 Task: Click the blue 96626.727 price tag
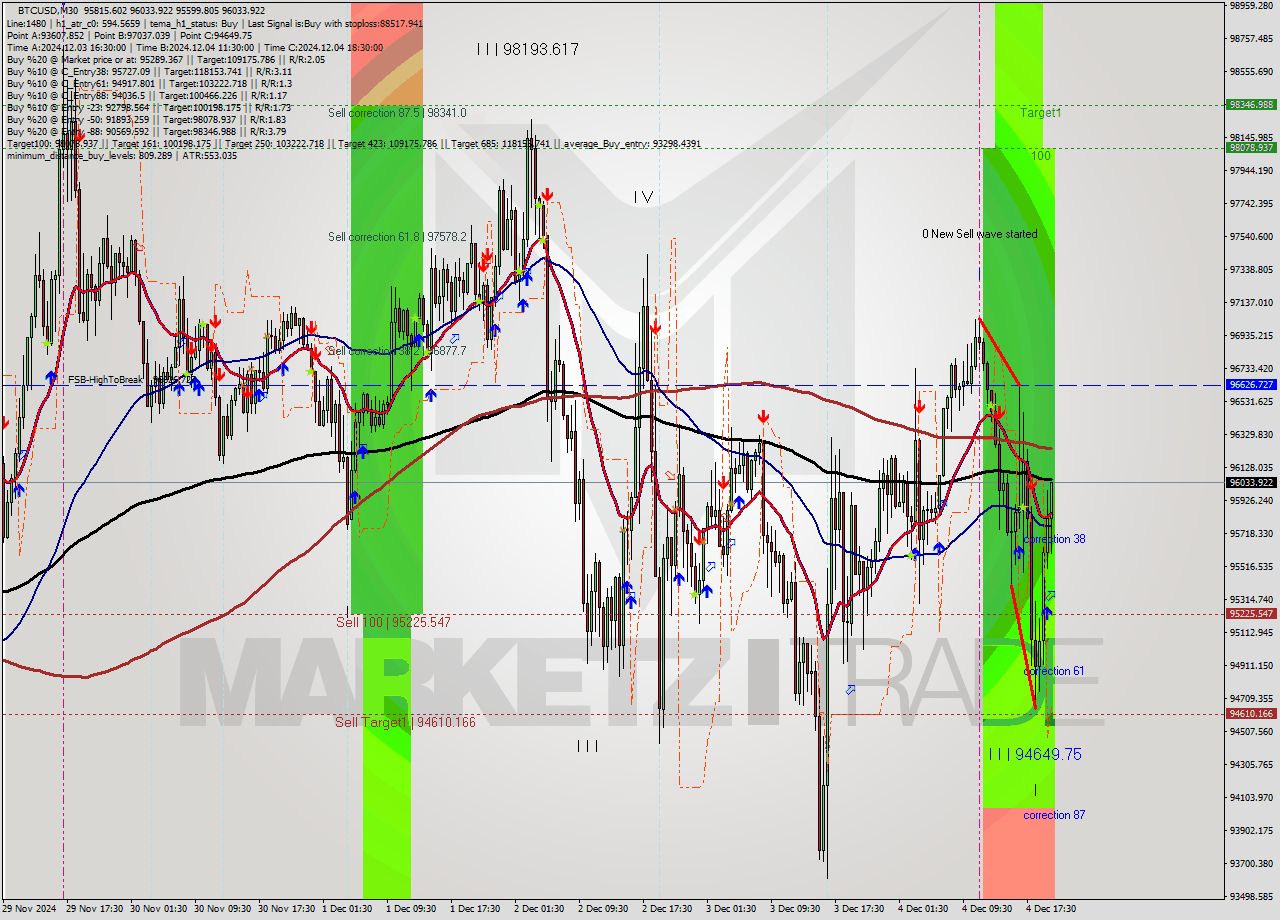click(x=1251, y=384)
